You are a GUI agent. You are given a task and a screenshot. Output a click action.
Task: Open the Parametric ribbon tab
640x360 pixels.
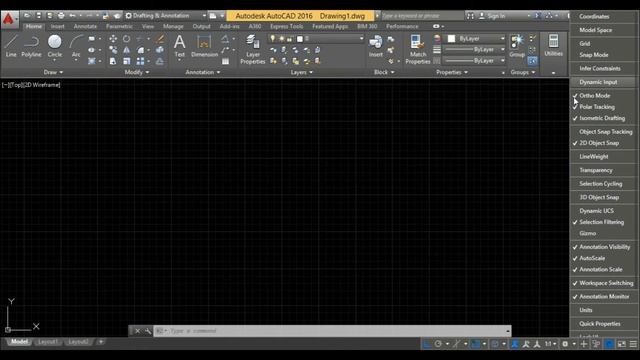coord(119,27)
